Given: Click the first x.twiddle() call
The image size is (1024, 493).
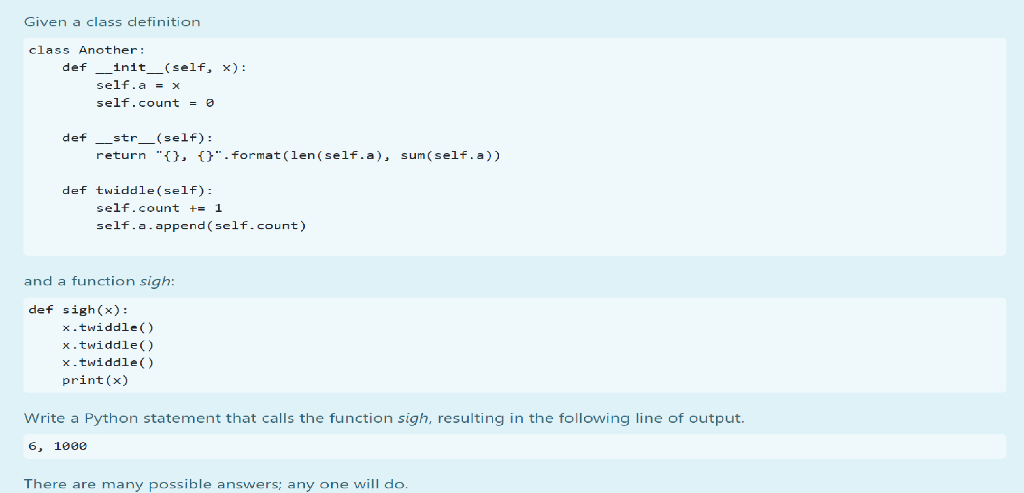Looking at the screenshot, I should click(x=108, y=327).
